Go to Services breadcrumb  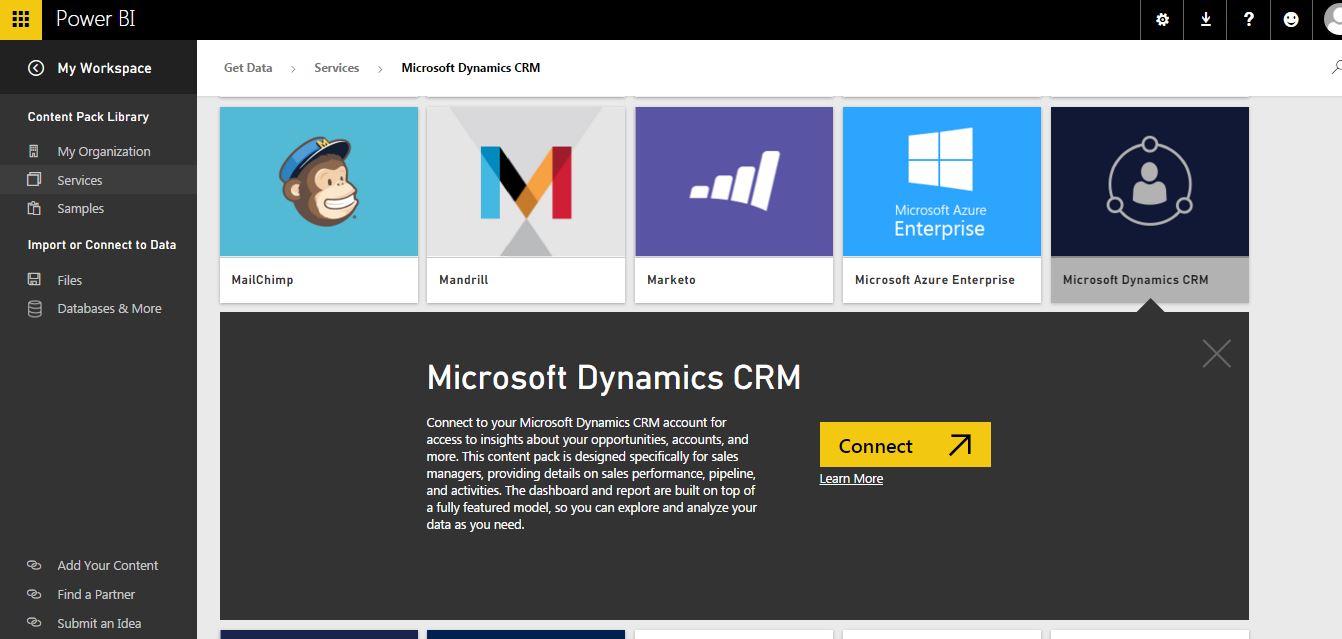coord(336,68)
